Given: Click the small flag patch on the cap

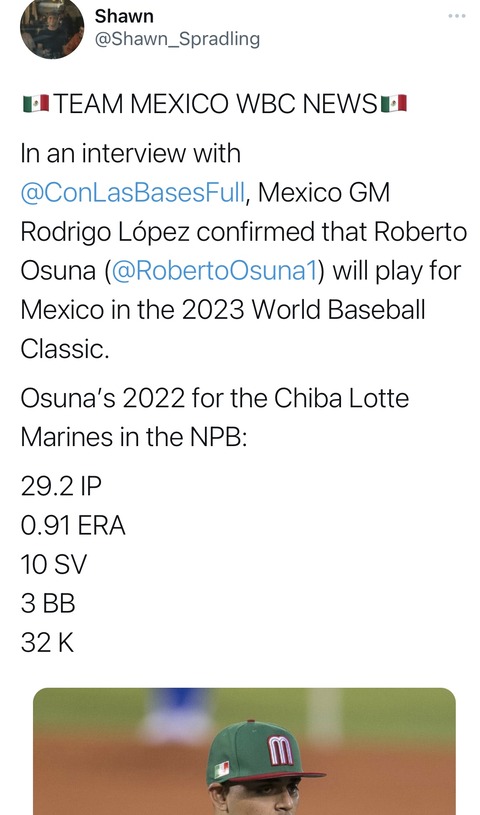Looking at the screenshot, I should [x=222, y=769].
